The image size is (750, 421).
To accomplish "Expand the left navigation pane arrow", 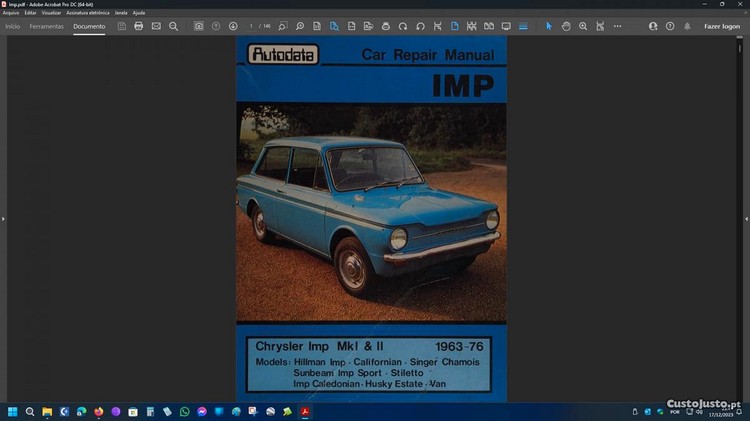I will click(3, 218).
